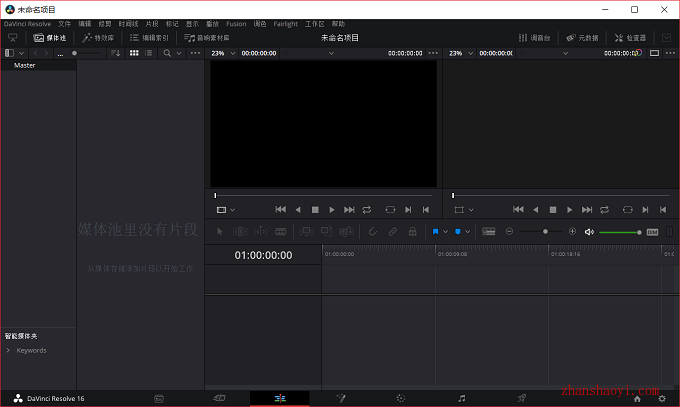Click the replace clip edit icon
Screen dimensions: 680x407
347,232
